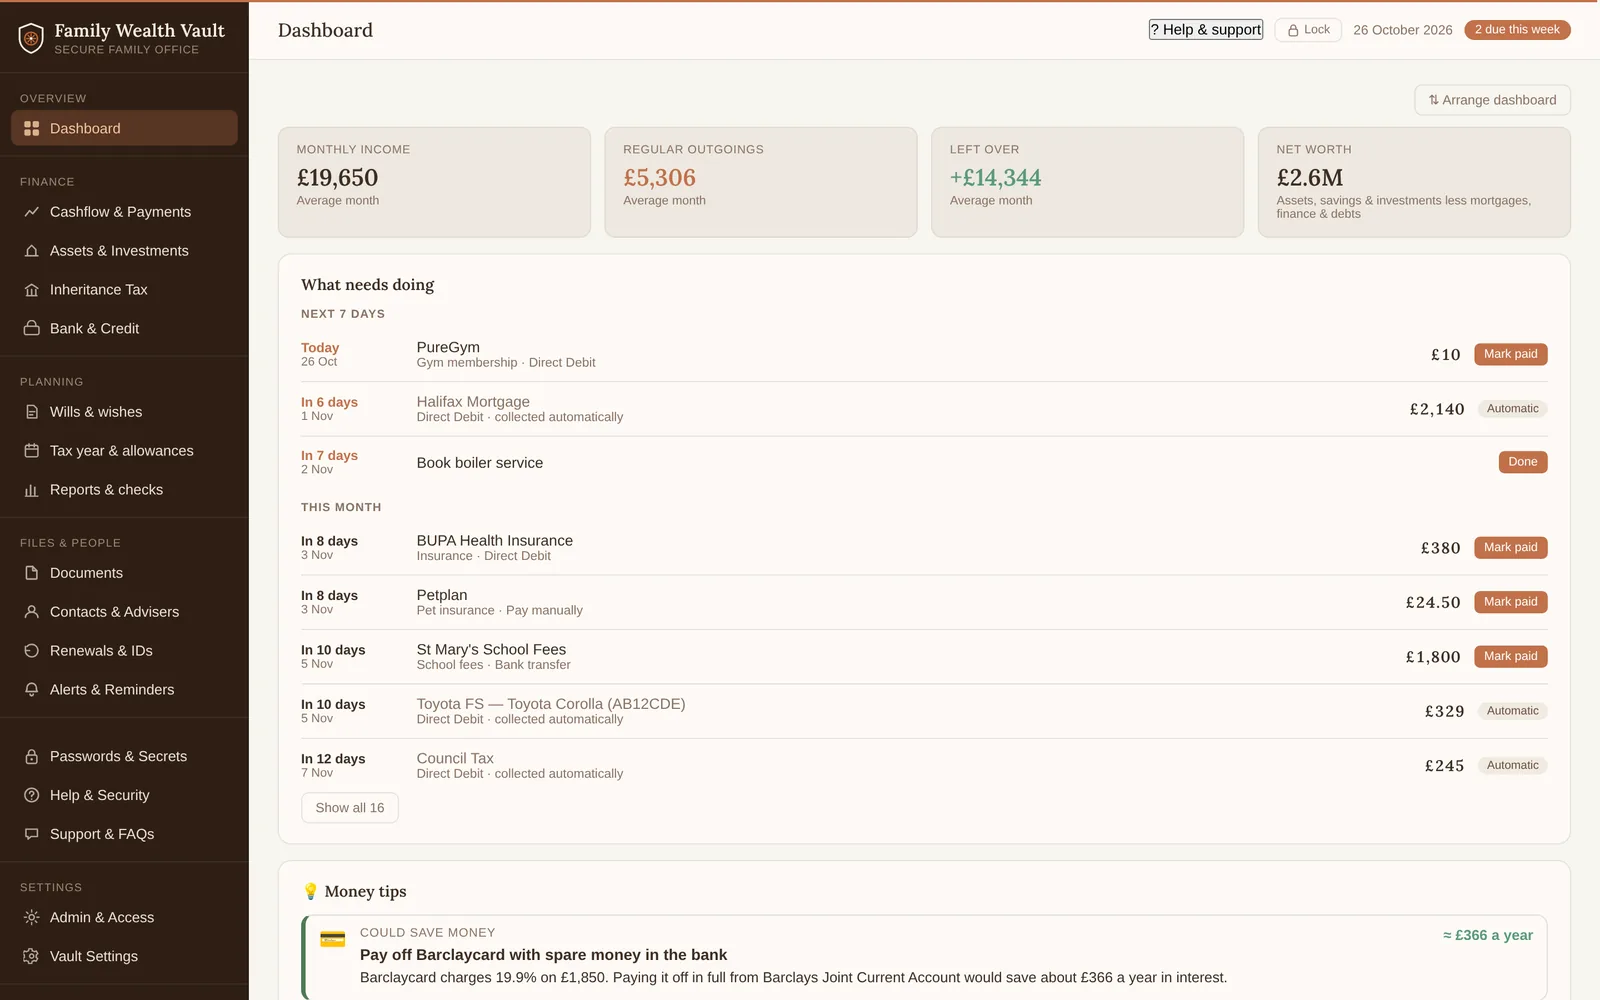Click the Alerts & Reminders bell icon
Viewport: 1600px width, 1000px height.
pos(31,690)
